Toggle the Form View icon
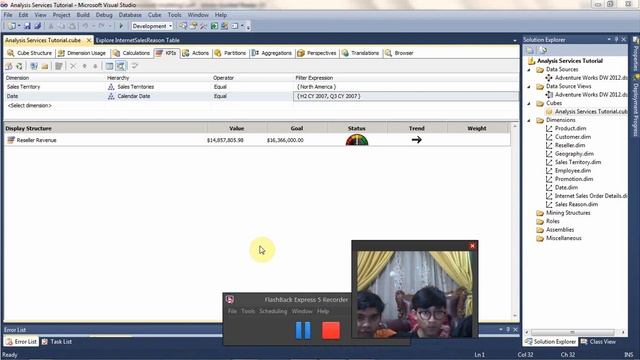The width and height of the screenshot is (640, 360). click(109, 66)
